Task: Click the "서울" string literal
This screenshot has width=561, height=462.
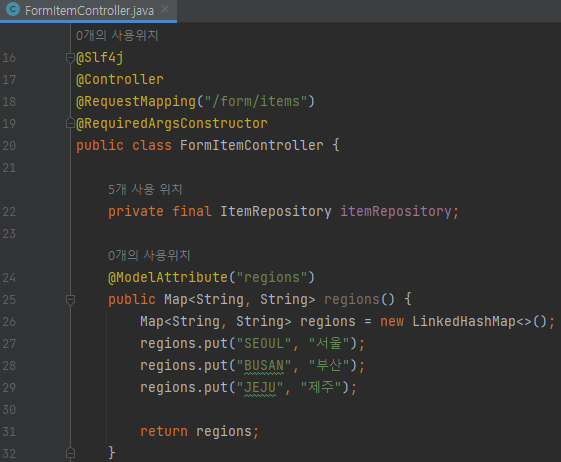Action: point(329,344)
